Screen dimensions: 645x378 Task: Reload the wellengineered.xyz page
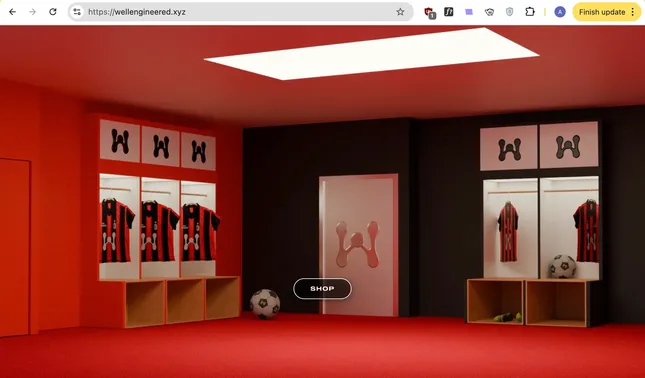coord(53,12)
